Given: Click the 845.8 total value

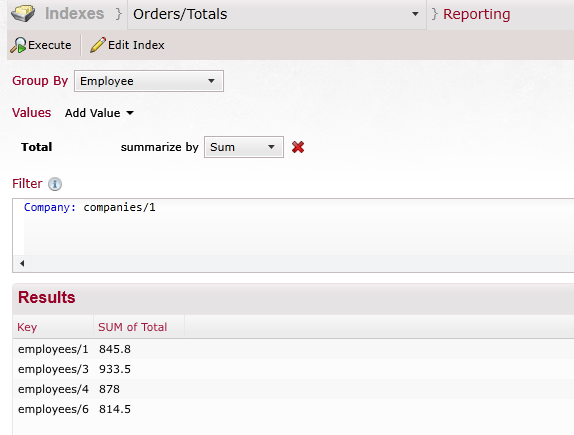Looking at the screenshot, I should tap(115, 349).
